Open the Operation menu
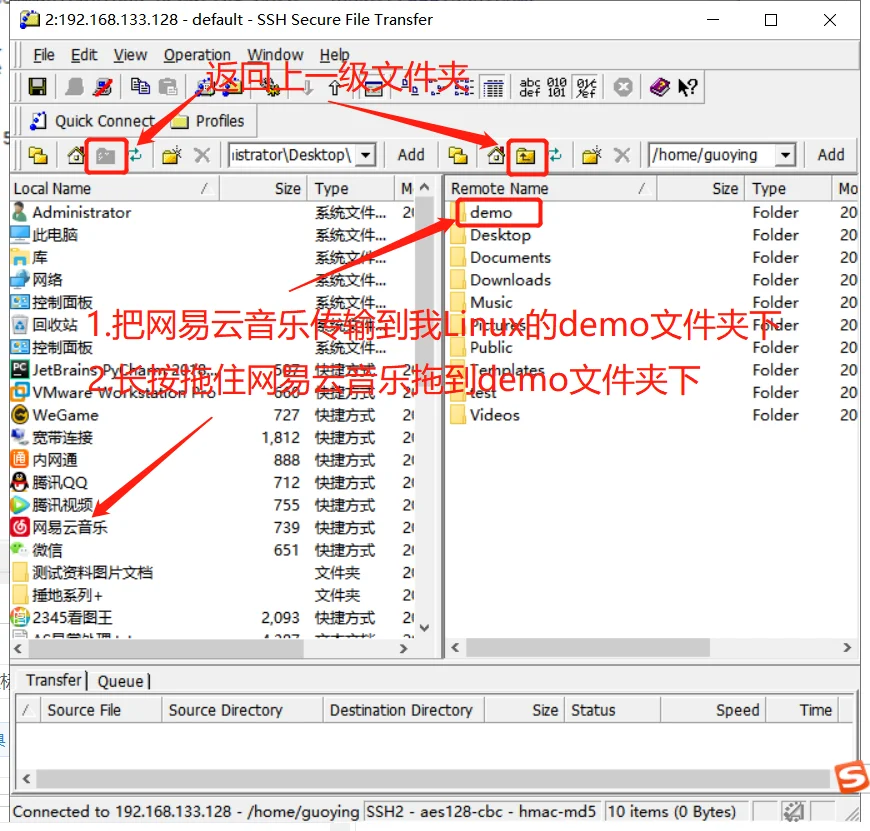 click(197, 55)
